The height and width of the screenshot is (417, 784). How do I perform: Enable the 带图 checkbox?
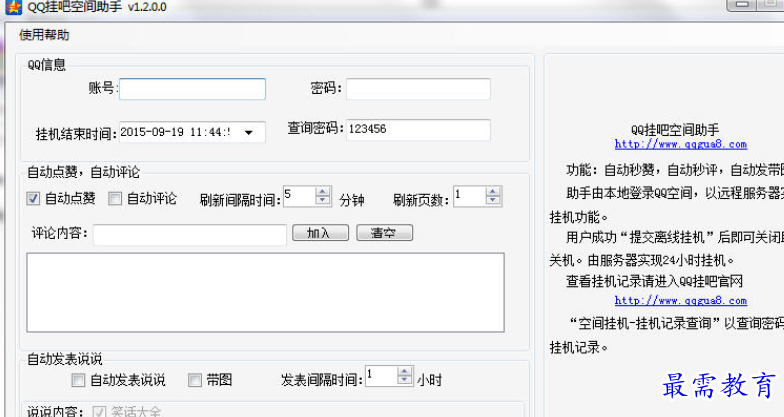(x=194, y=380)
